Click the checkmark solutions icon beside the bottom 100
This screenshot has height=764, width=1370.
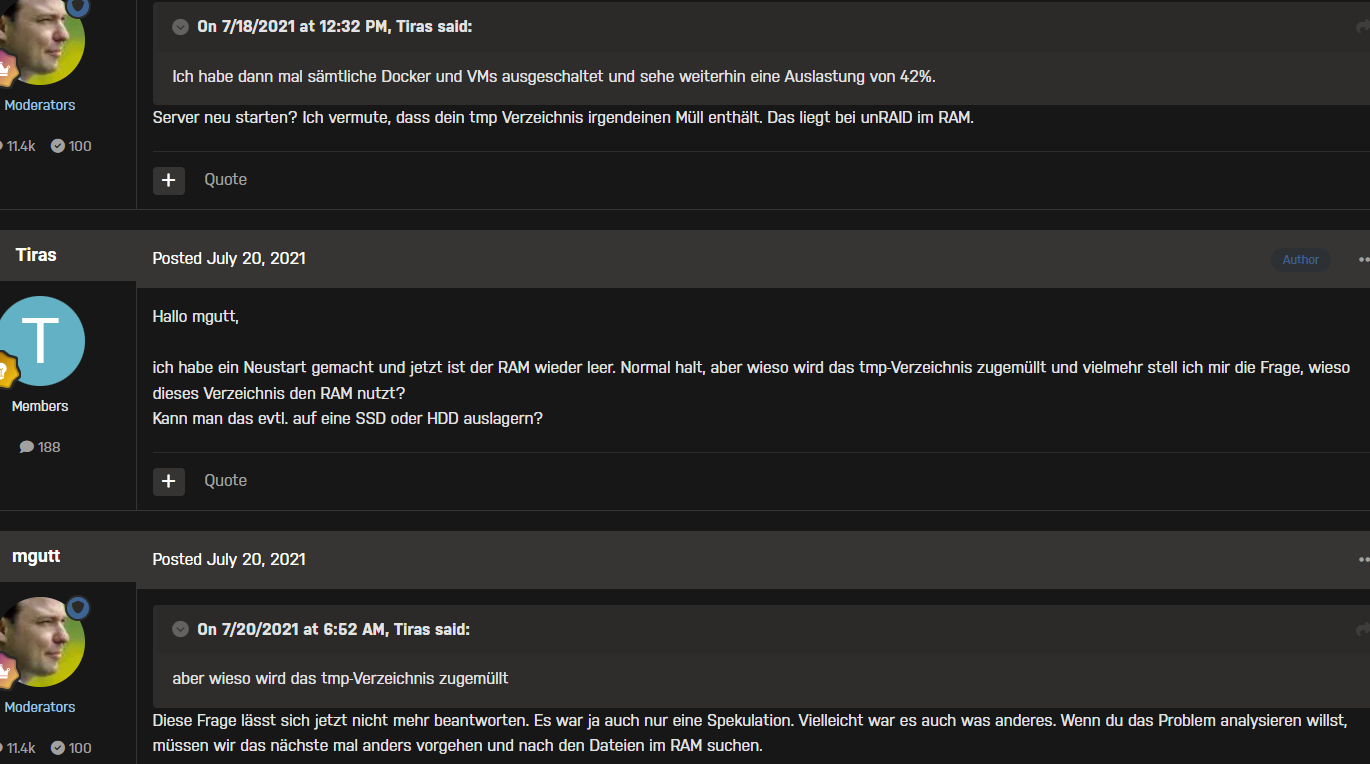tap(58, 748)
